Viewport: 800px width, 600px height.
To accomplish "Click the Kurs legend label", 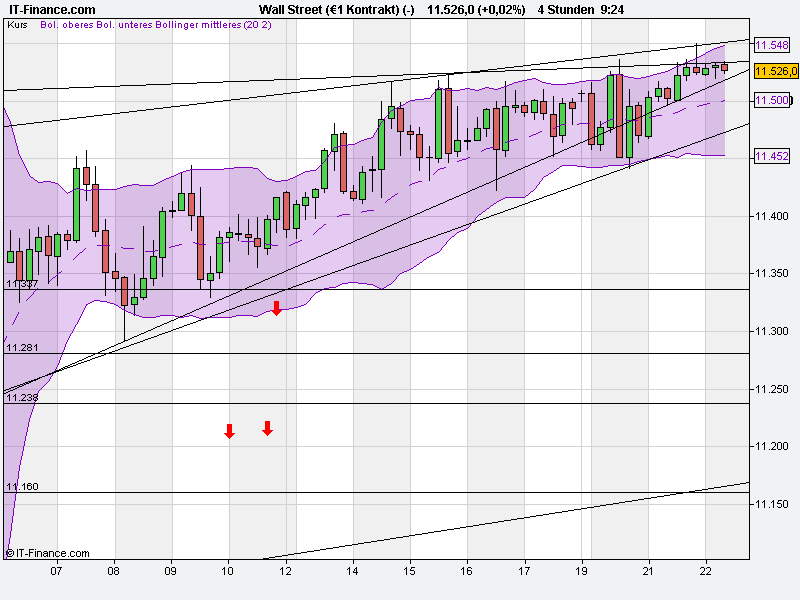I will [17, 24].
